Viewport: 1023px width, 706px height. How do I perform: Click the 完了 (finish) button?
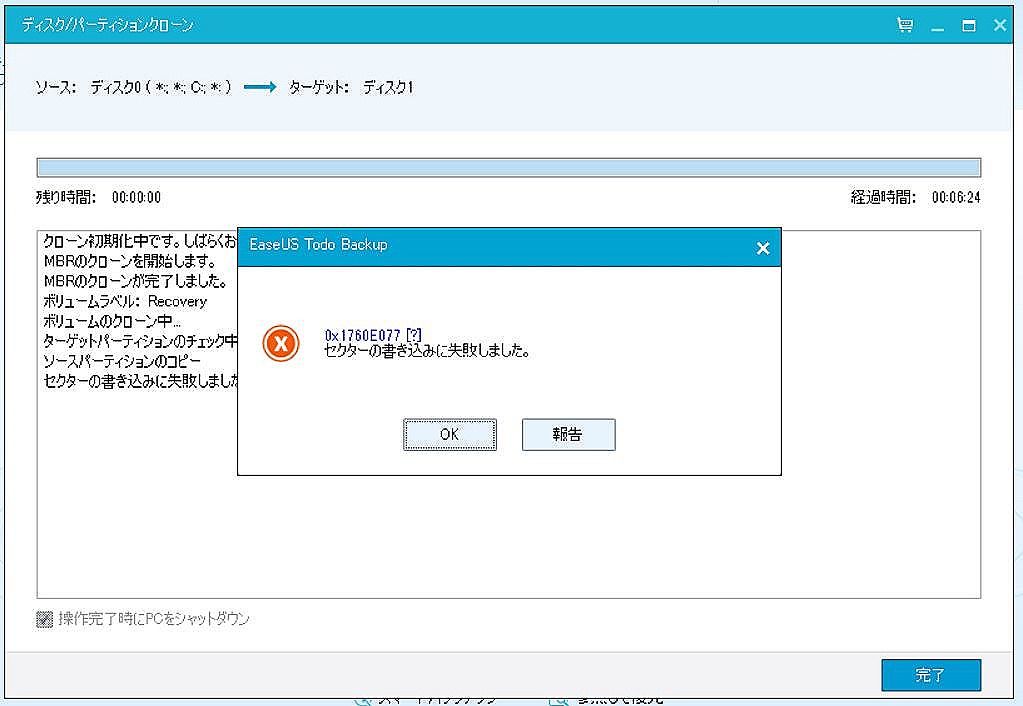(931, 675)
